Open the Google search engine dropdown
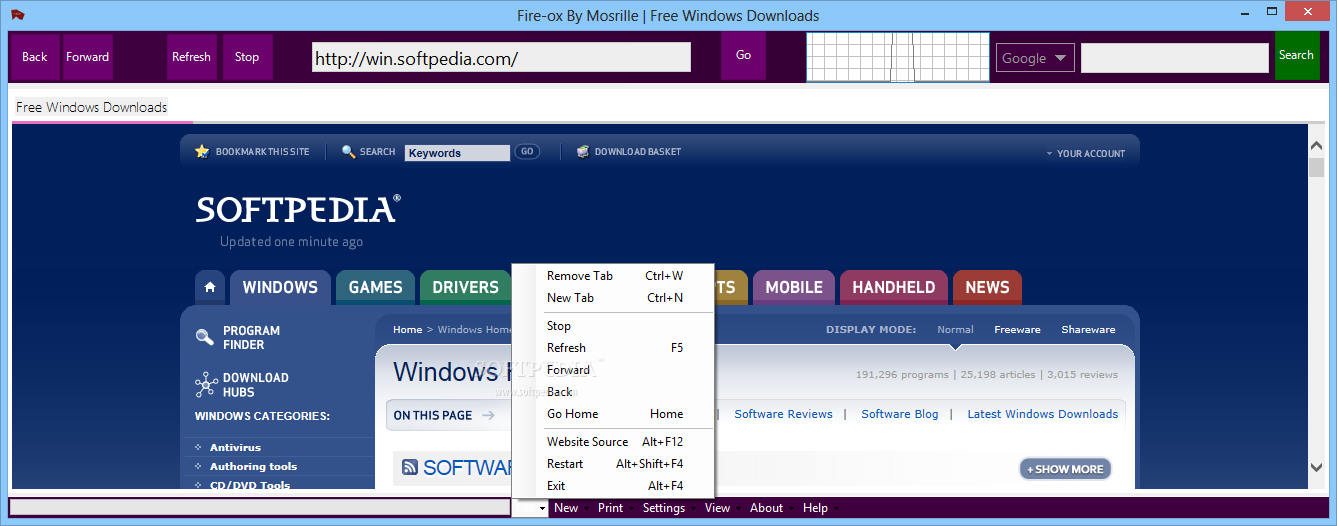The width and height of the screenshot is (1337, 526). pos(1035,58)
